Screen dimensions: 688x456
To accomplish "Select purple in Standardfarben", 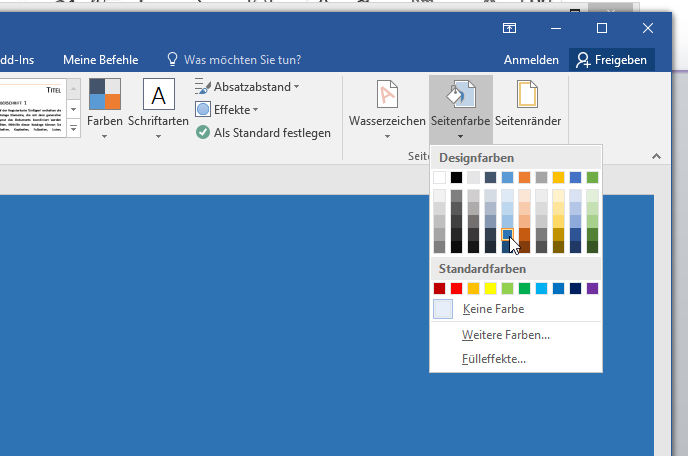I will point(592,288).
